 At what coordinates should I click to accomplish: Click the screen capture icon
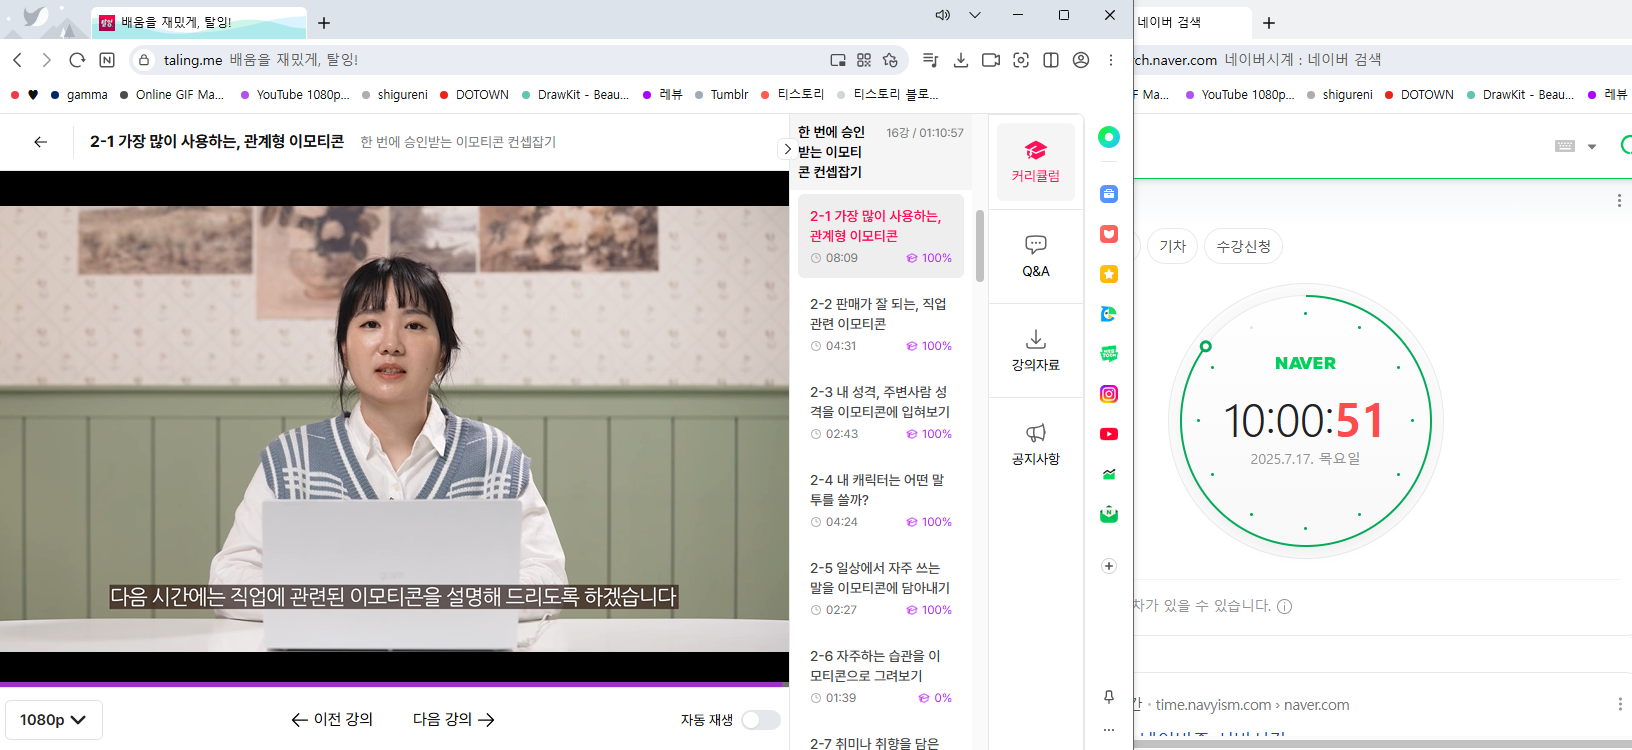[x=1021, y=60]
